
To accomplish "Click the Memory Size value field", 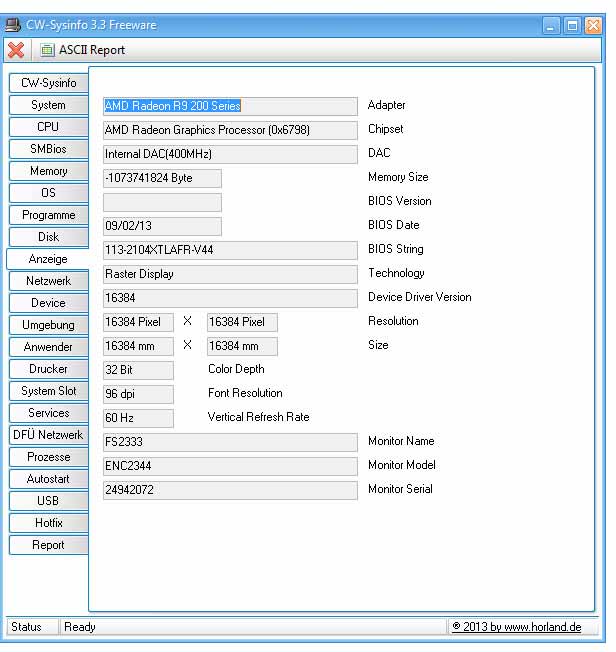I will pyautogui.click(x=162, y=178).
